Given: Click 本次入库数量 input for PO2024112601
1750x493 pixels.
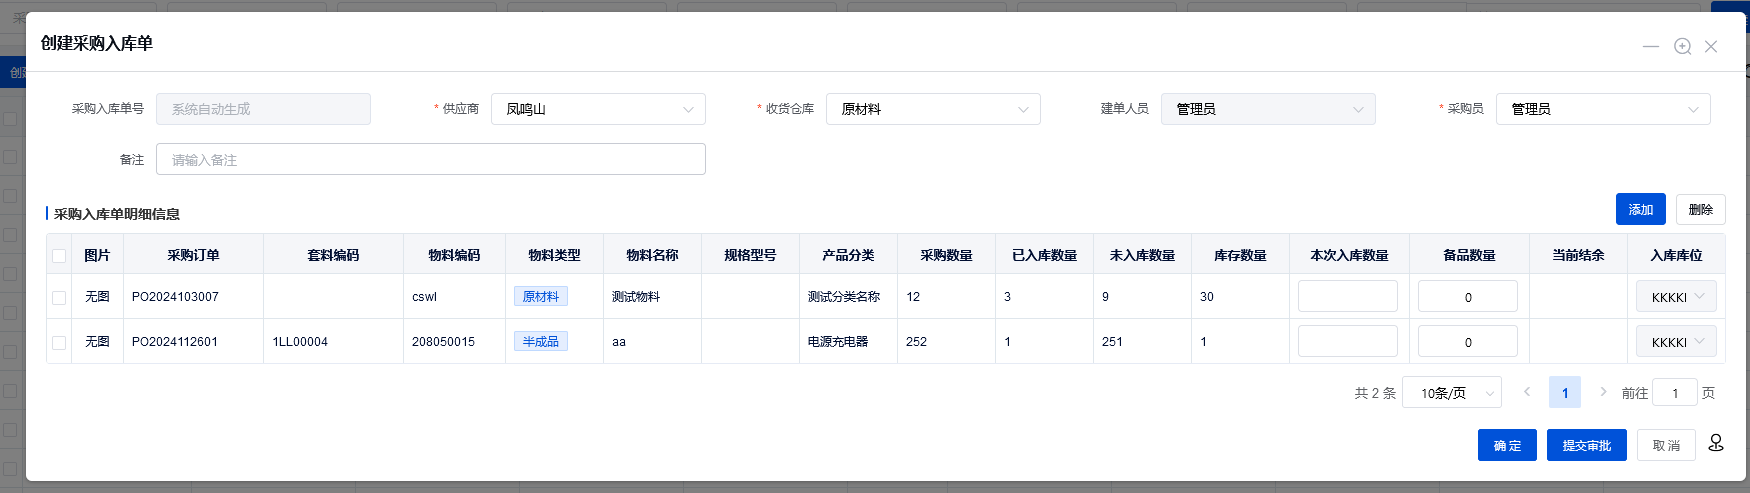Looking at the screenshot, I should pyautogui.click(x=1348, y=341).
